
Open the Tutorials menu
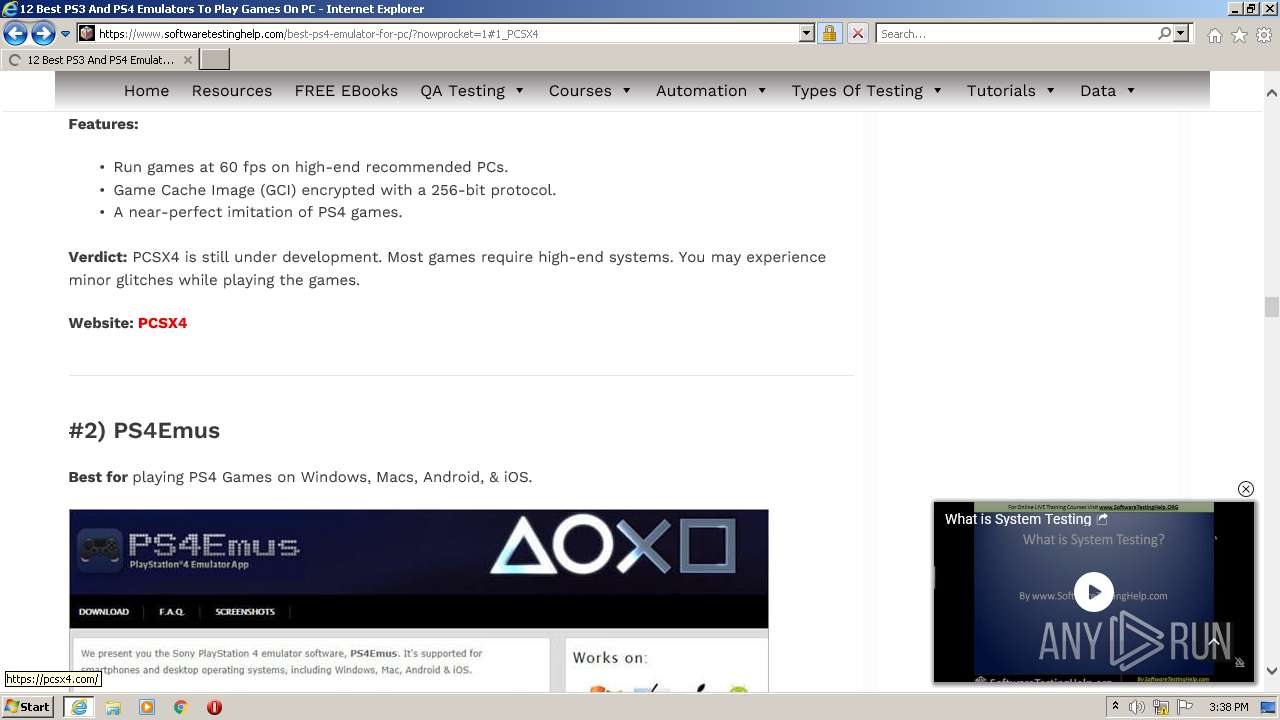1001,90
